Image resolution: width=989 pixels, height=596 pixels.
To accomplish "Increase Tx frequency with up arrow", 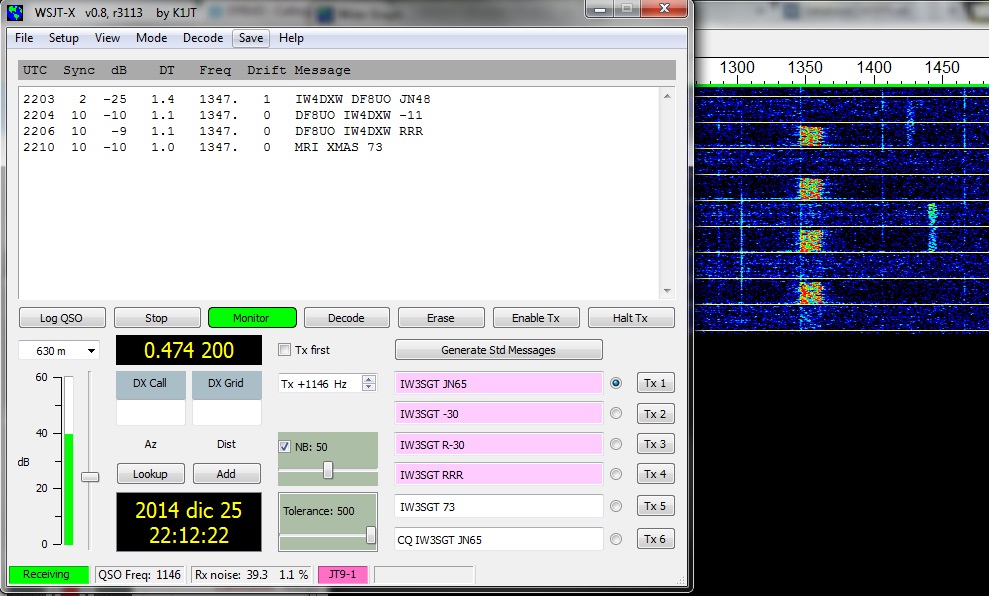I will click(369, 379).
